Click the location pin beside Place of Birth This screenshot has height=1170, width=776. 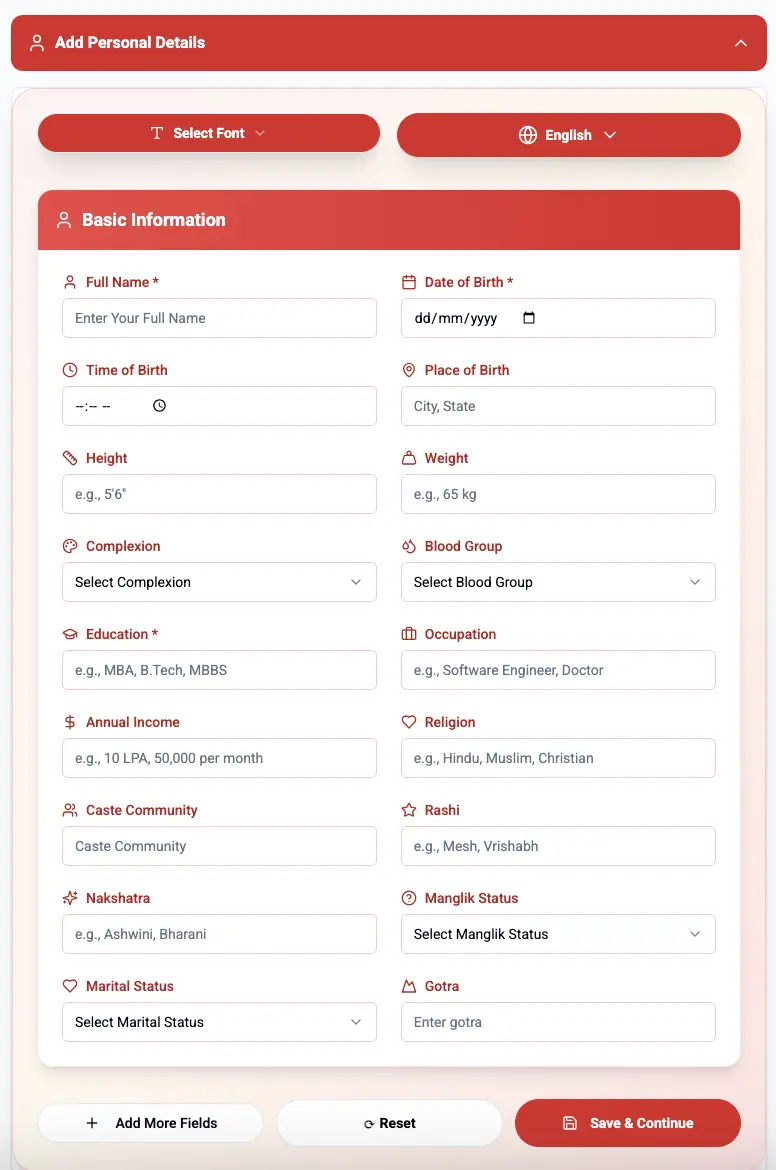click(x=409, y=370)
